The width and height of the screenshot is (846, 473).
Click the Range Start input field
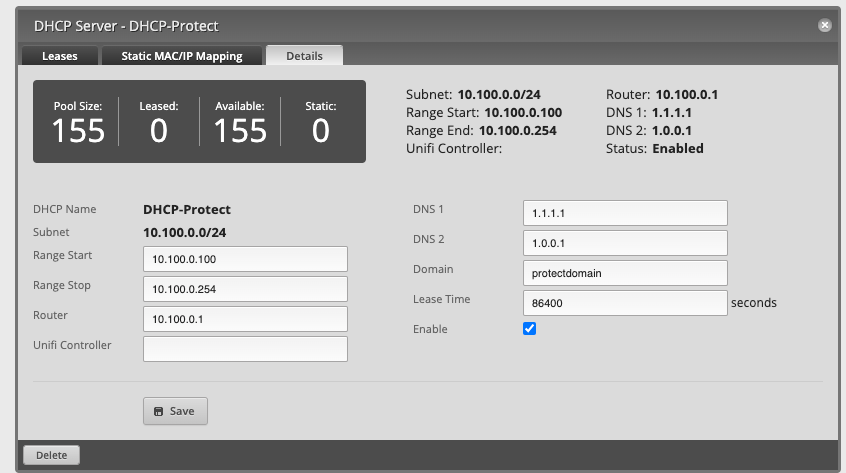[x=245, y=259]
